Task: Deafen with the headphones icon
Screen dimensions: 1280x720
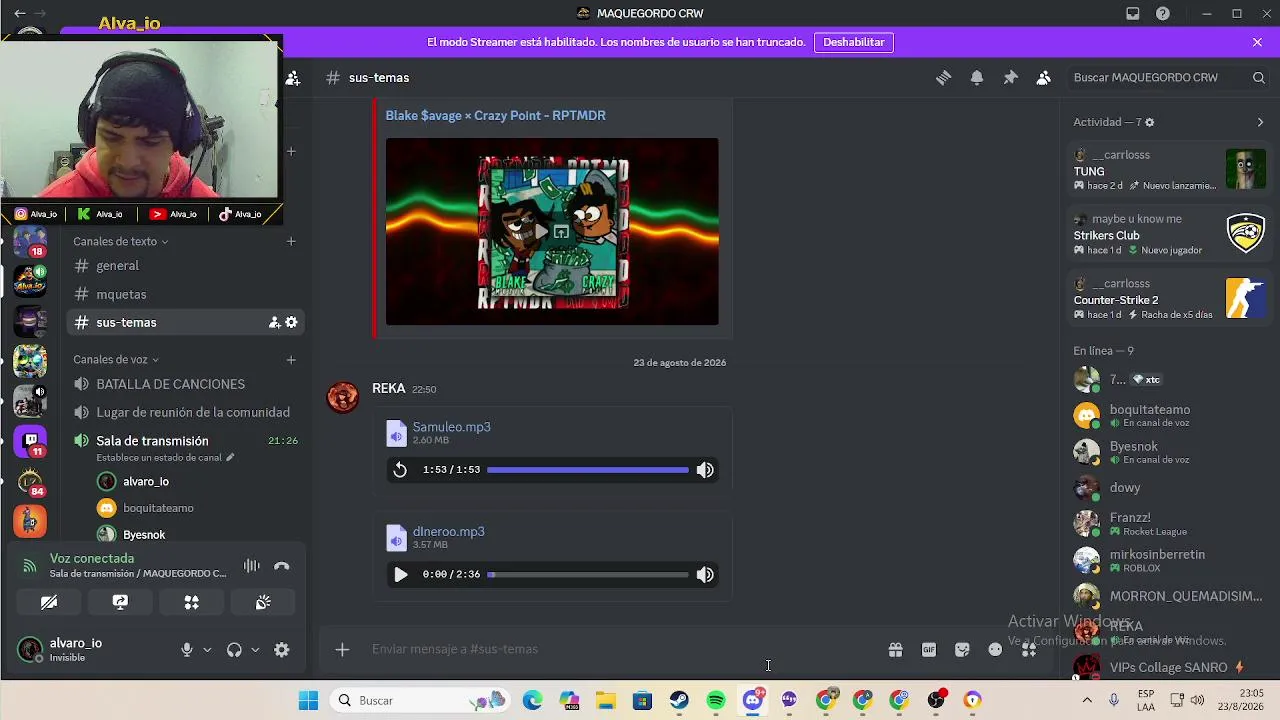Action: 234,650
